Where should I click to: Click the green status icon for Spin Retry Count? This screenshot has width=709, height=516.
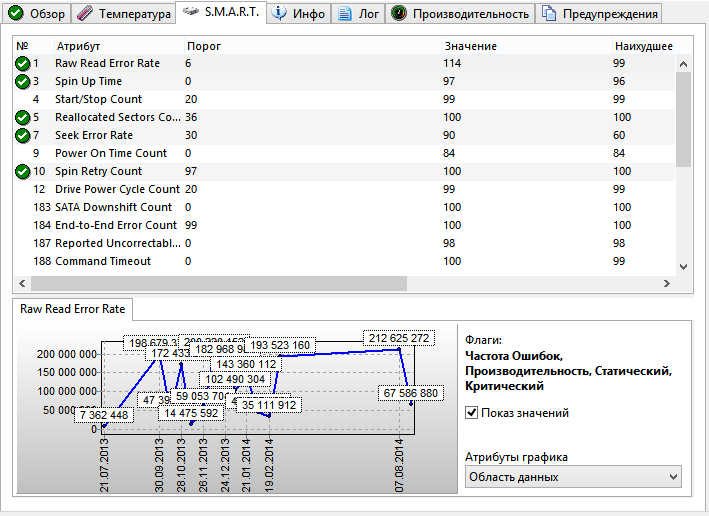tap(22, 171)
